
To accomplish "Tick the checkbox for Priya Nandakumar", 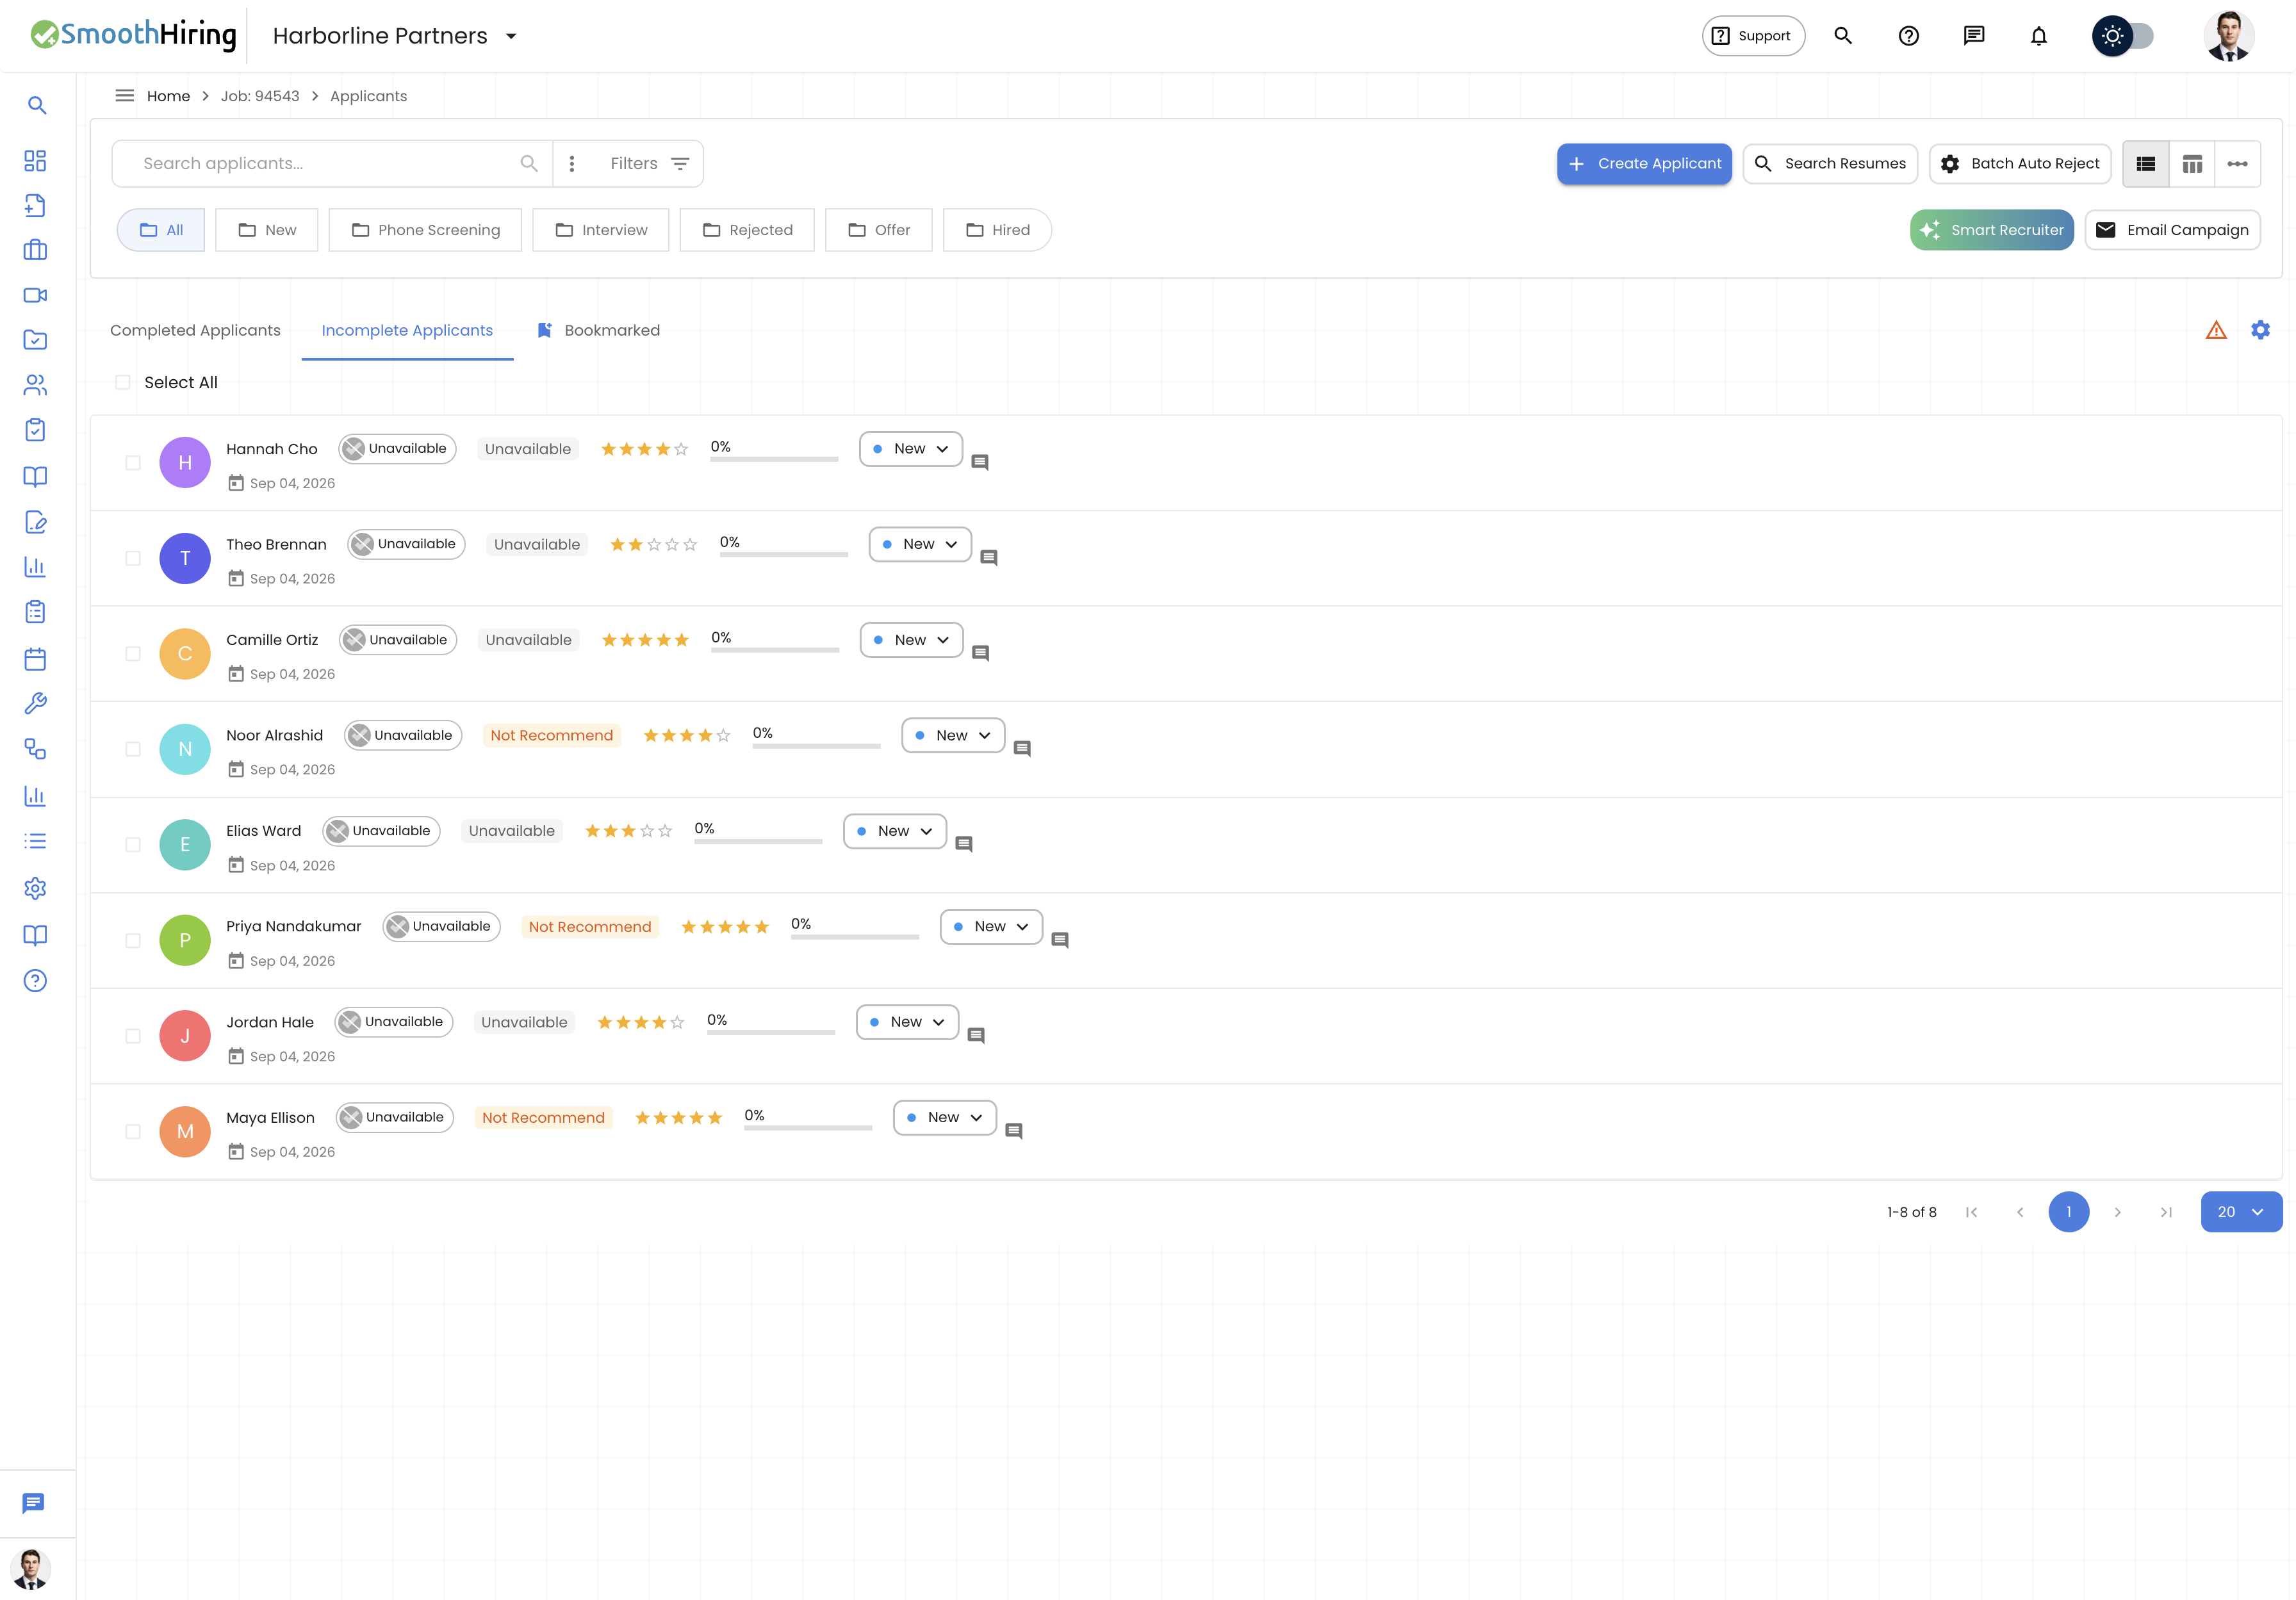I will 133,941.
